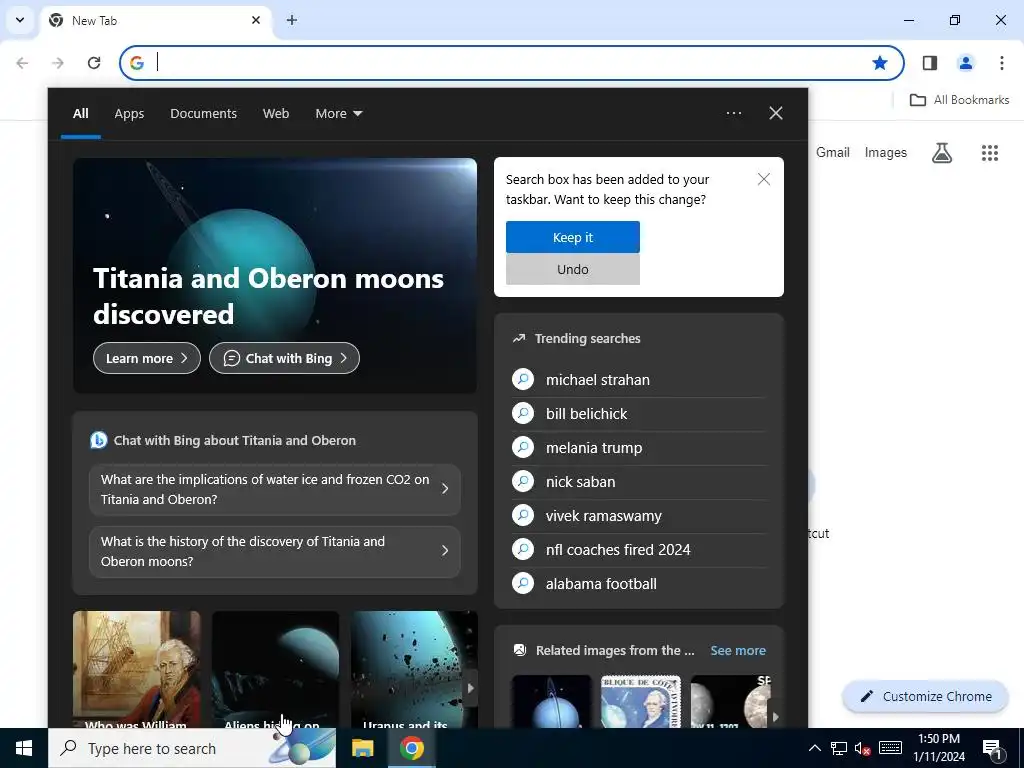Switch to the Documents tab

(203, 114)
